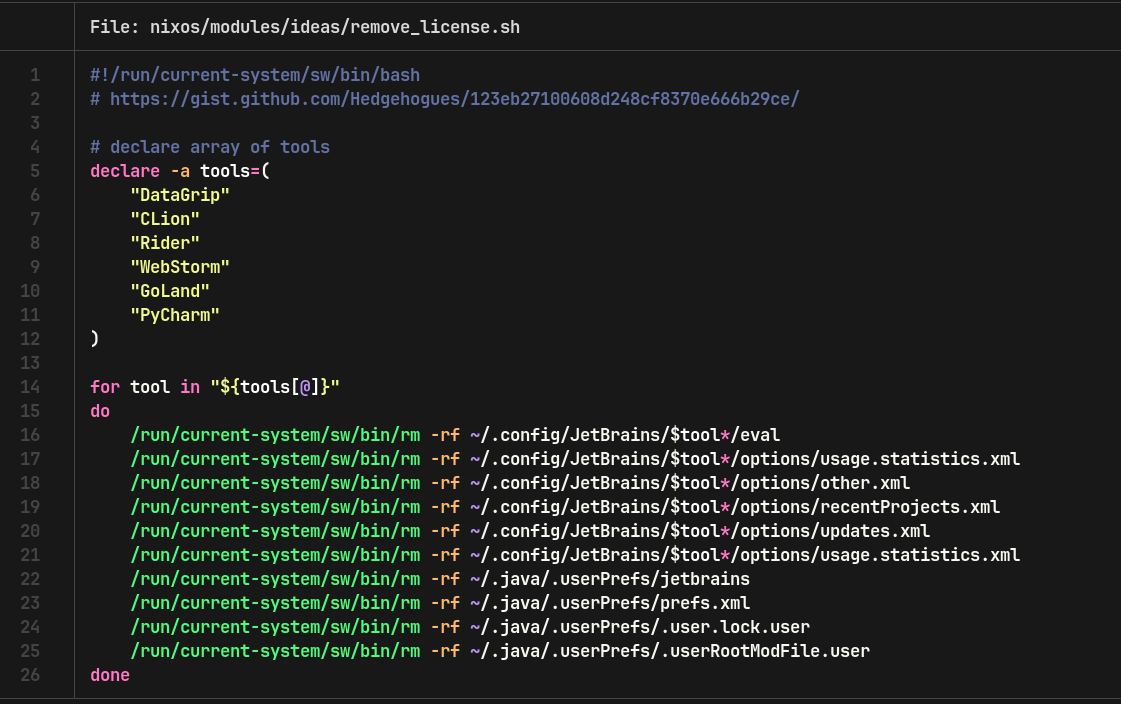Viewport: 1121px width, 704px height.
Task: Click line number 26 in the gutter
Action: tap(30, 675)
